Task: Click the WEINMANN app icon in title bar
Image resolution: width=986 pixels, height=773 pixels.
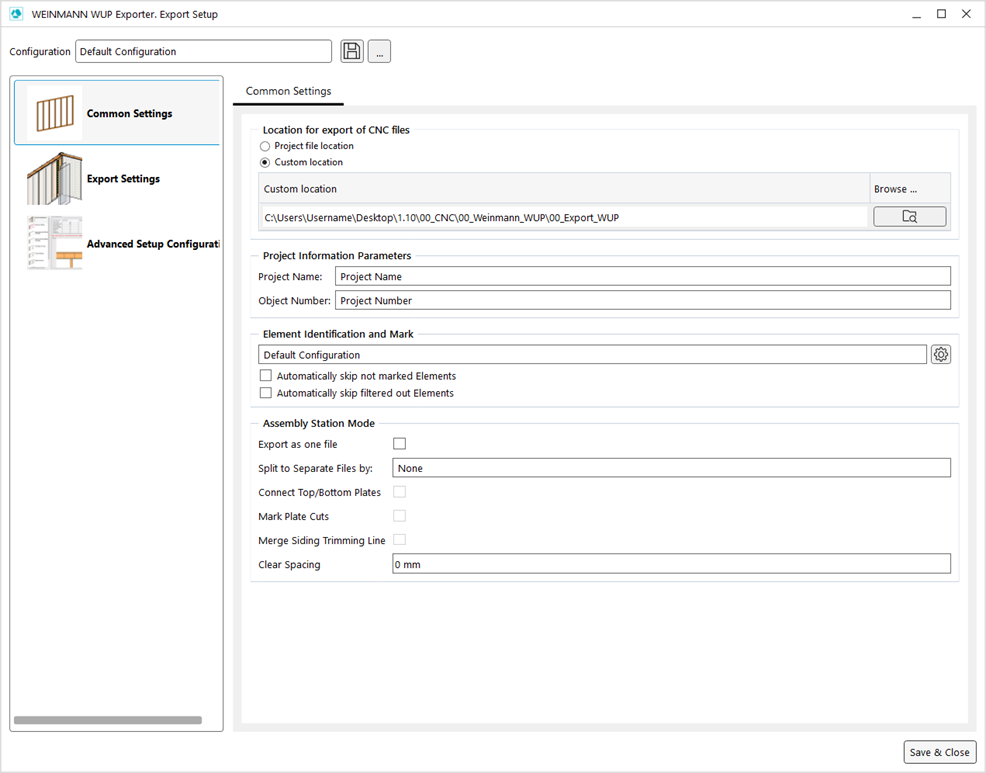Action: coord(16,14)
